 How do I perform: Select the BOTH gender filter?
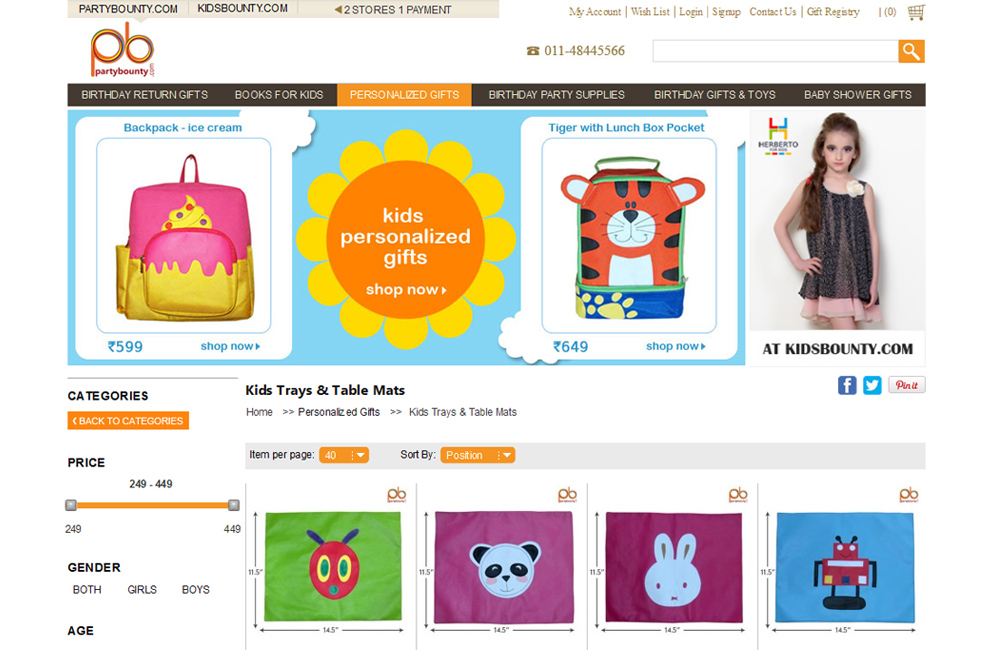point(87,589)
